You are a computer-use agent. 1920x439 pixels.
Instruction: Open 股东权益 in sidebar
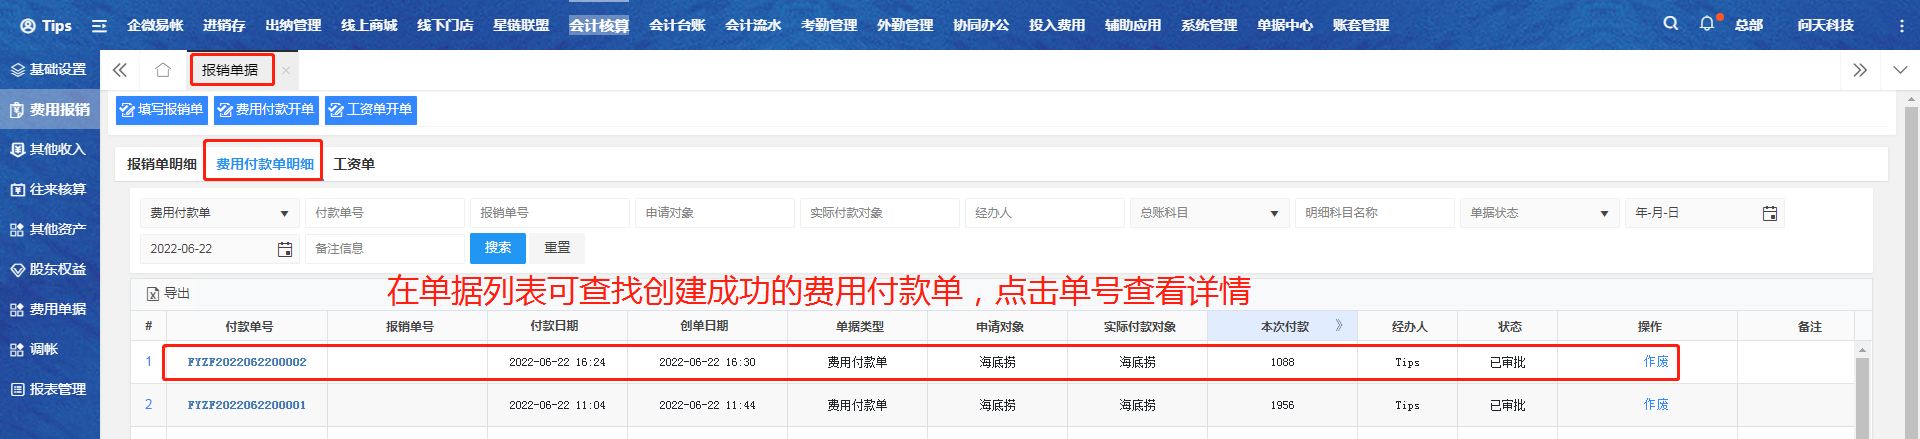[50, 270]
